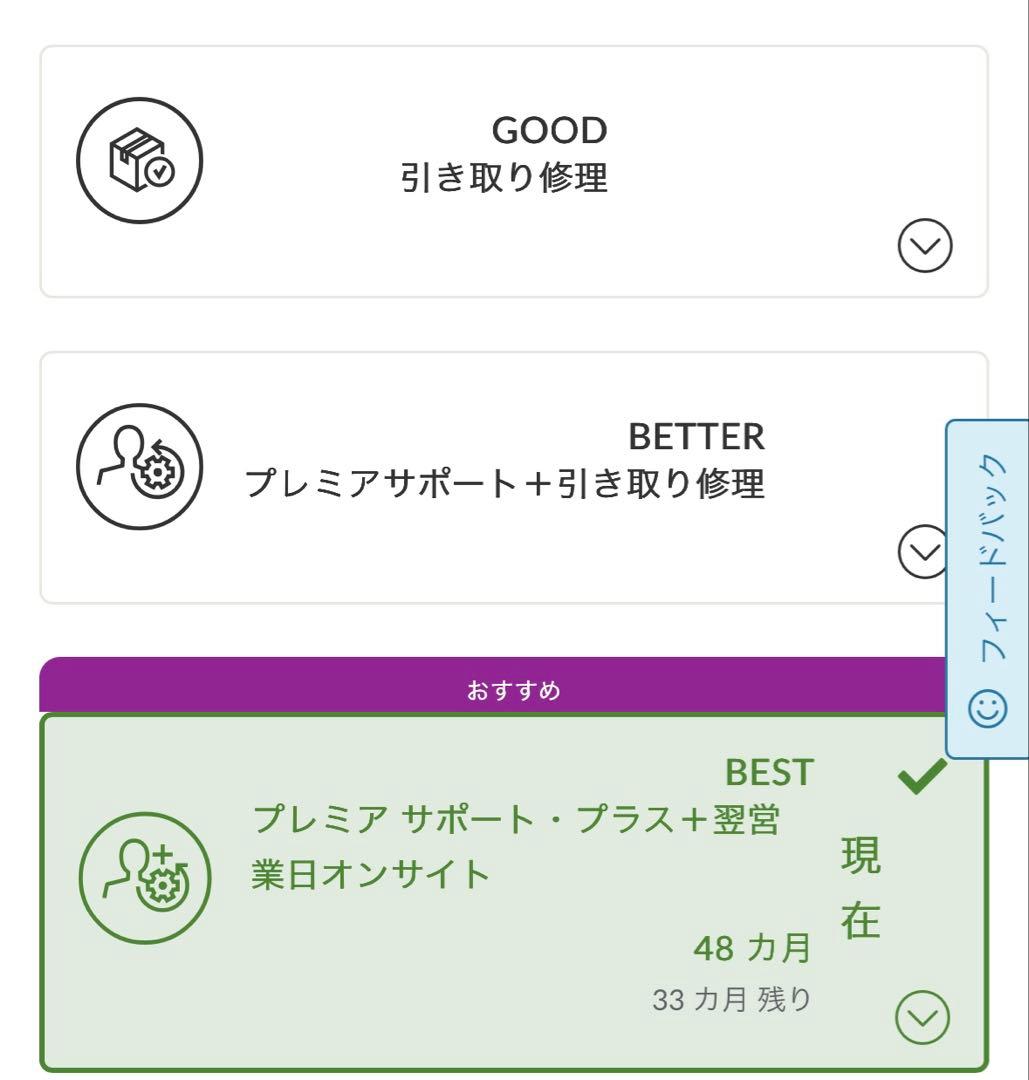Viewport: 1029px width, 1080px height.
Task: Click the person-gear icon in BETTER card
Action: (140, 466)
